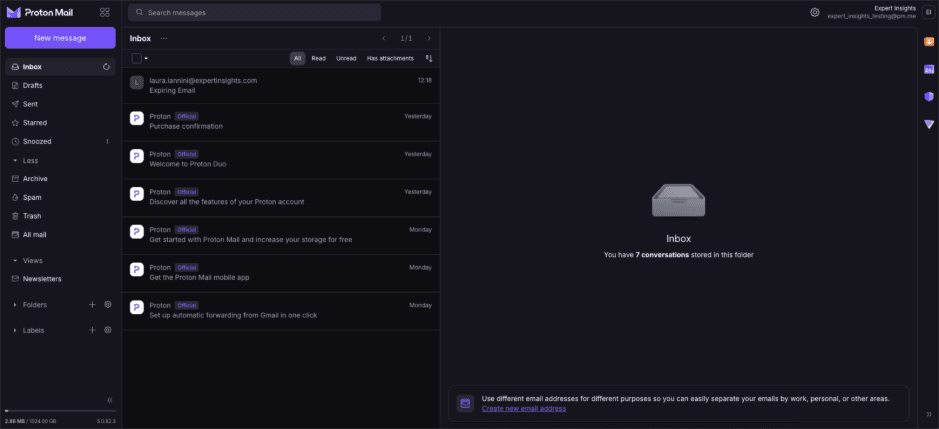The image size is (939, 429).
Task: Open Set up automatic forwarding from Gmail email
Action: pyautogui.click(x=281, y=310)
